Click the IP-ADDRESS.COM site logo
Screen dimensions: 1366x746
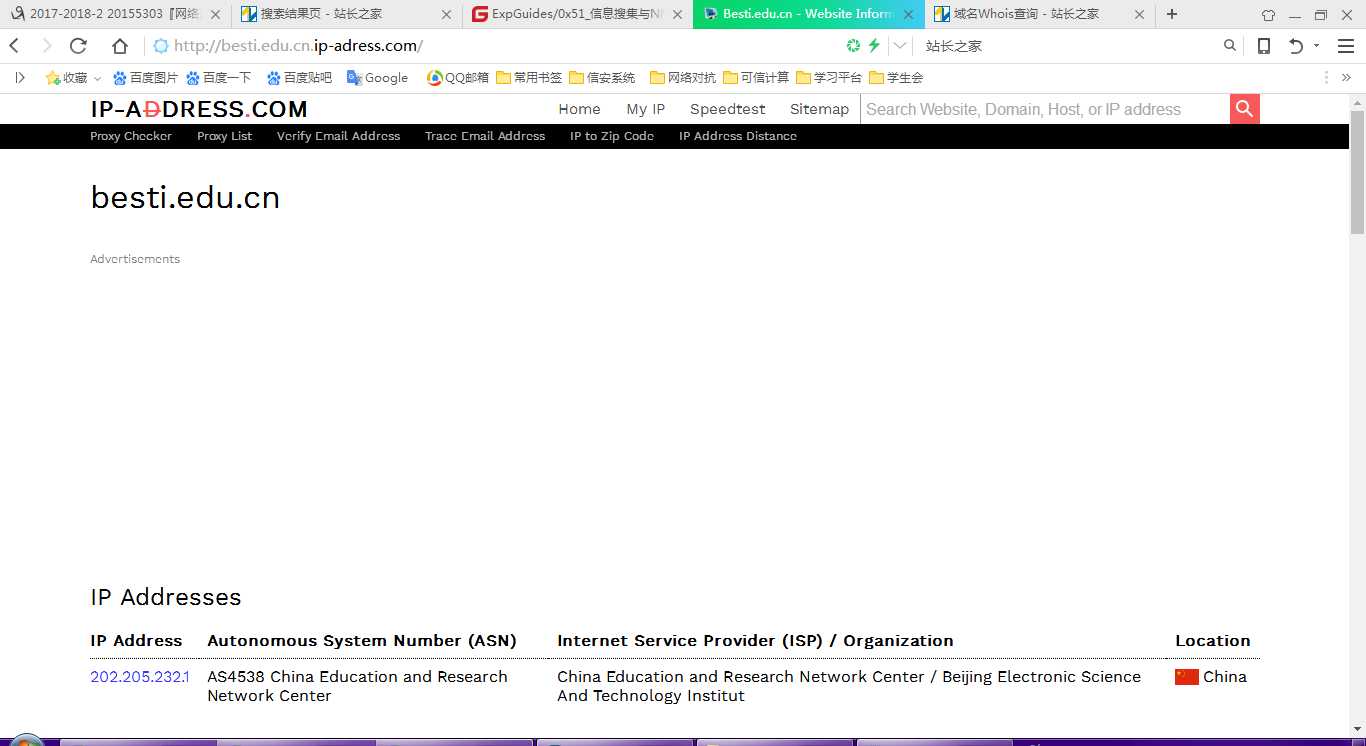(x=199, y=110)
